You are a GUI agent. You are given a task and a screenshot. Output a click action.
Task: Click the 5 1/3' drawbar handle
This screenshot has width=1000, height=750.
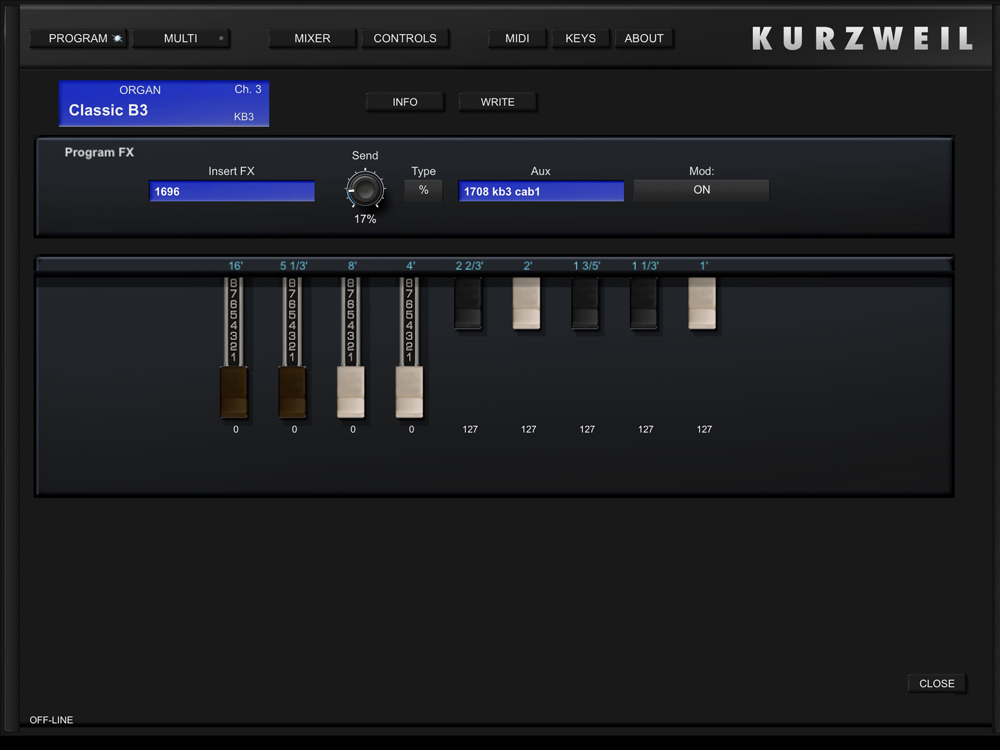coord(293,392)
